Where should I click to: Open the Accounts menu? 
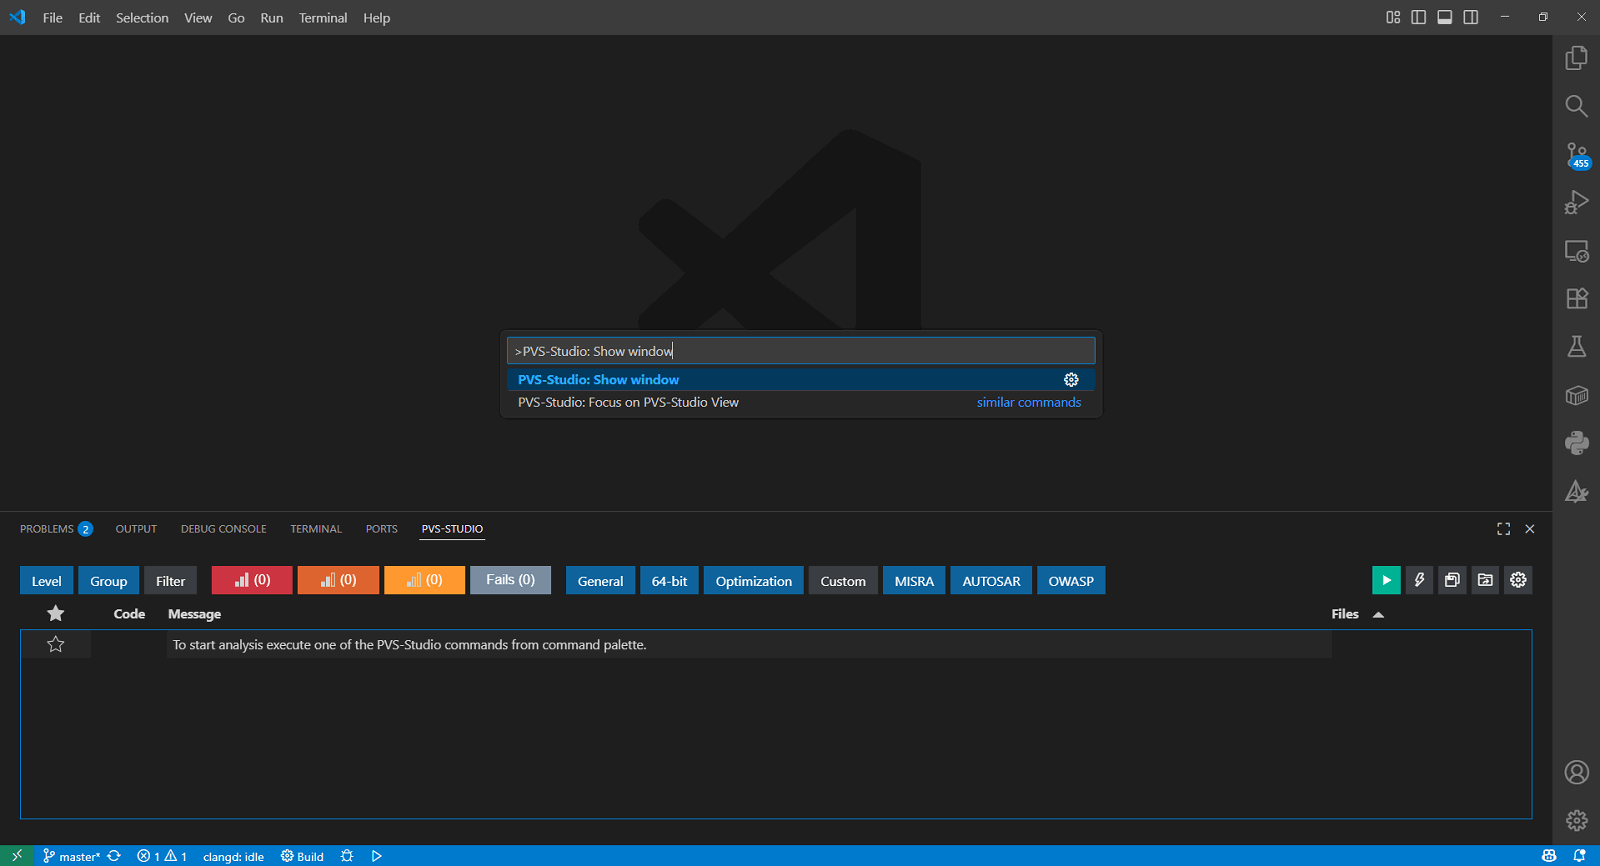coord(1576,772)
